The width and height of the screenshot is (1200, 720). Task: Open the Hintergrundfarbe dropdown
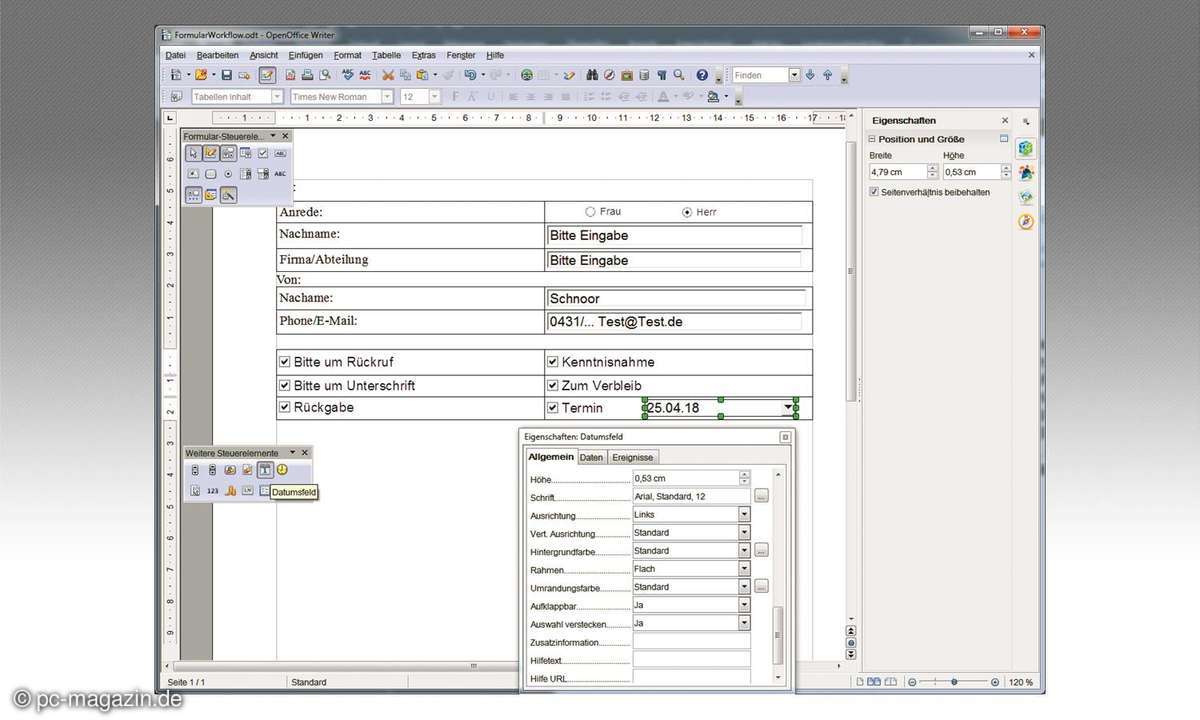coord(744,551)
